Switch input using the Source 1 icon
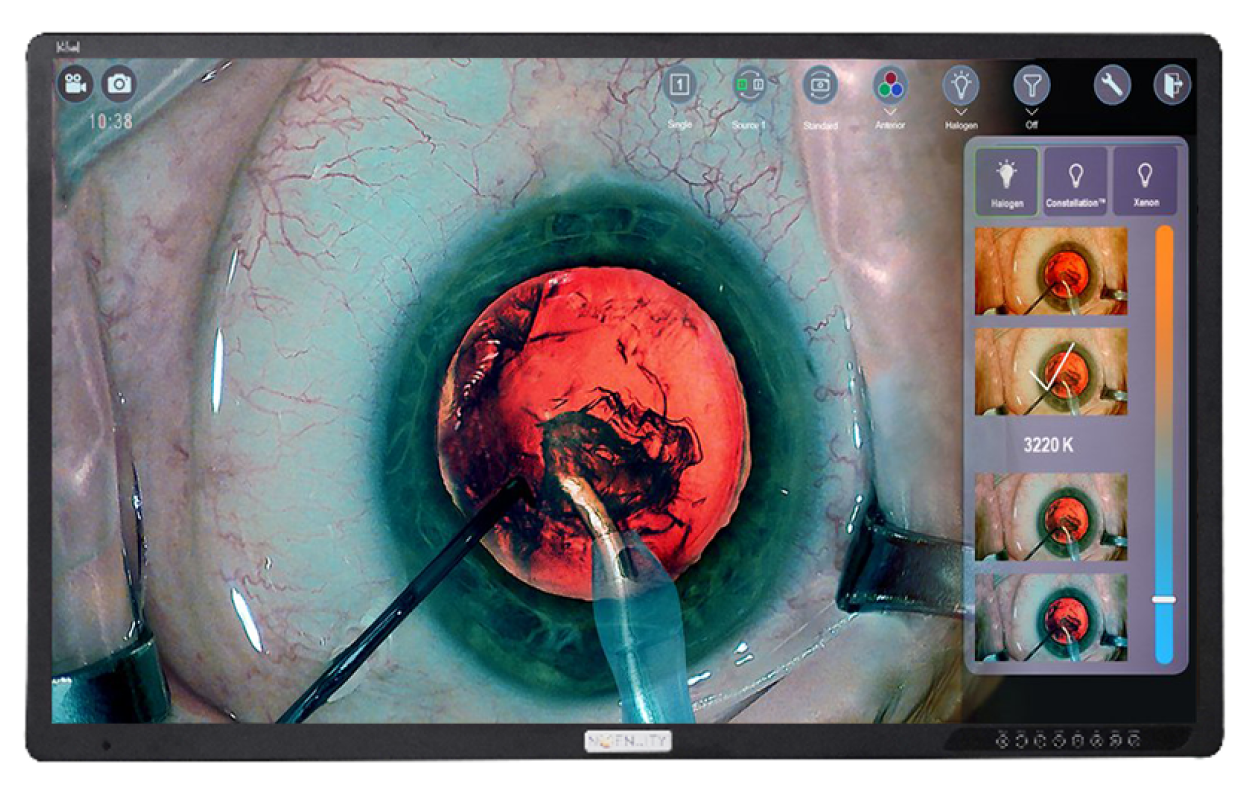 pyautogui.click(x=749, y=86)
